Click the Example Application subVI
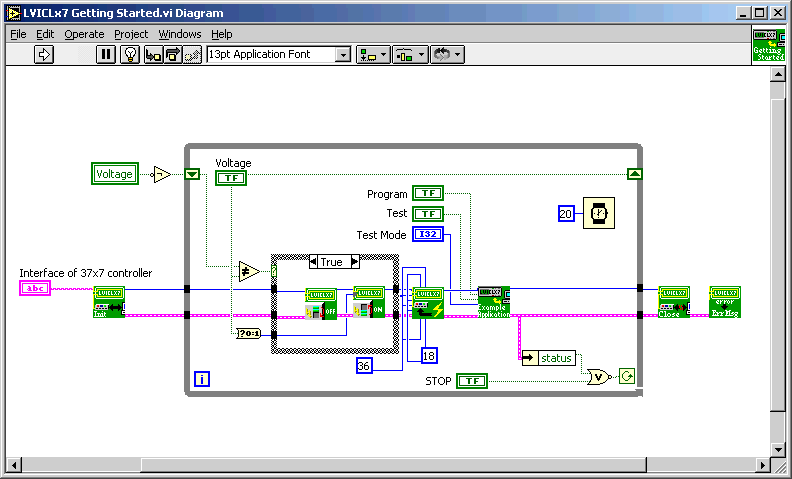Image resolution: width=792 pixels, height=479 pixels. pos(494,302)
